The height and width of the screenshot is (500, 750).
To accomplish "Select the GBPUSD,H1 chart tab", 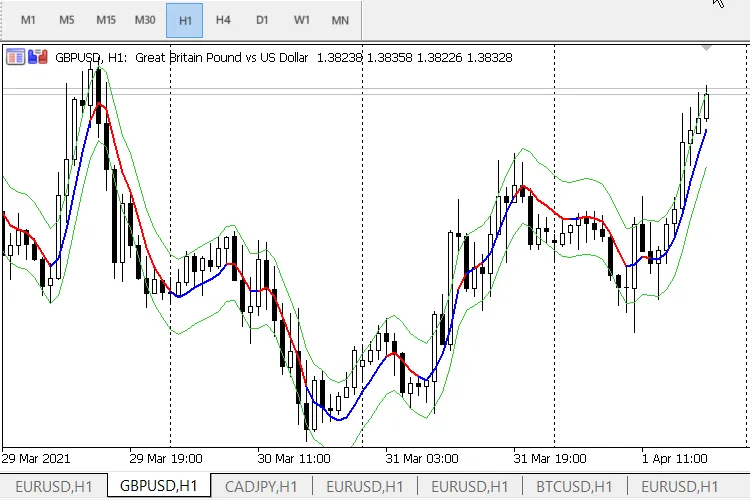I will pos(158,486).
